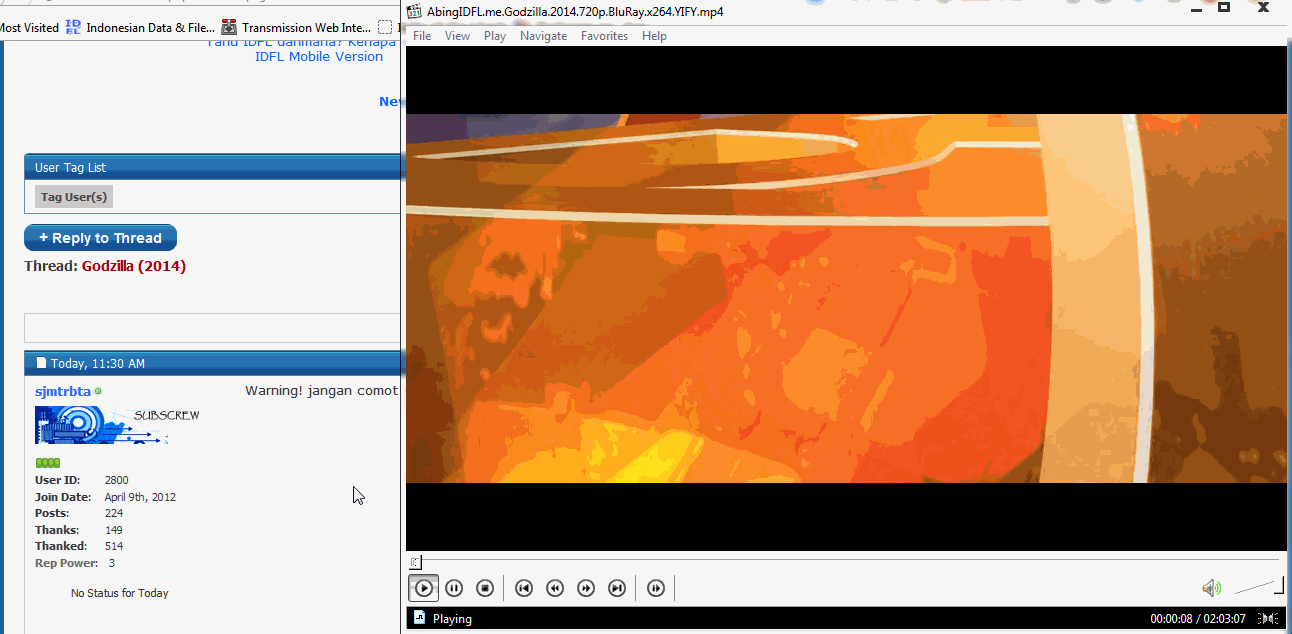The image size is (1292, 634).
Task: Click the Transmission bookmark favicon
Action: [x=229, y=27]
